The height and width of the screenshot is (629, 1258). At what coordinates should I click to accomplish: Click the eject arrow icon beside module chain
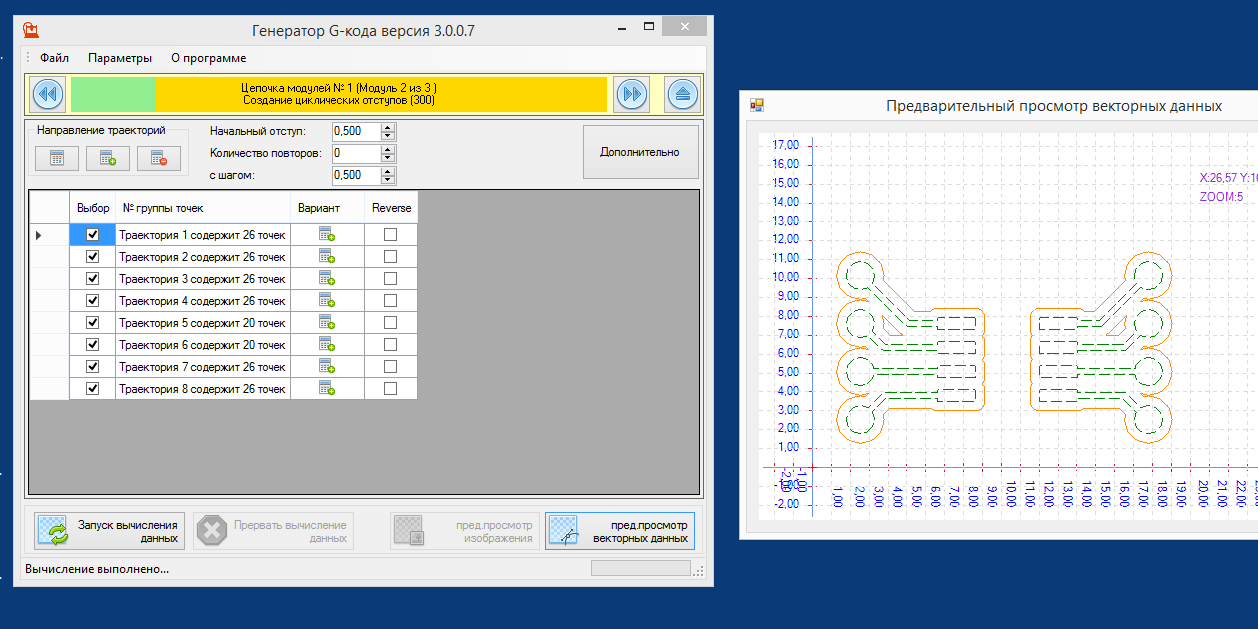point(682,95)
